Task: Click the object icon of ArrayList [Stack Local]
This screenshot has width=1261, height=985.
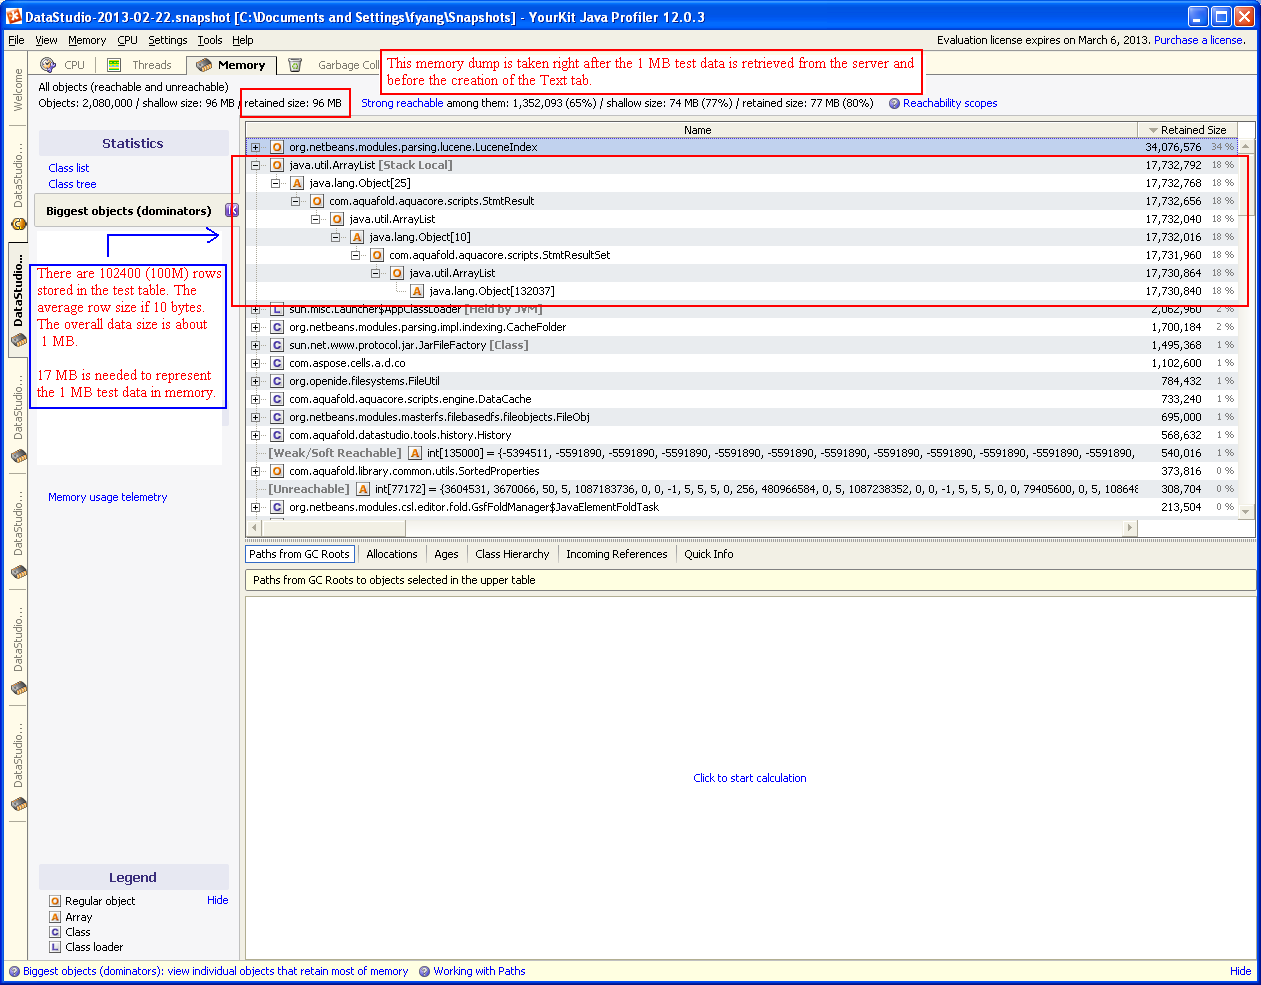Action: (x=277, y=165)
